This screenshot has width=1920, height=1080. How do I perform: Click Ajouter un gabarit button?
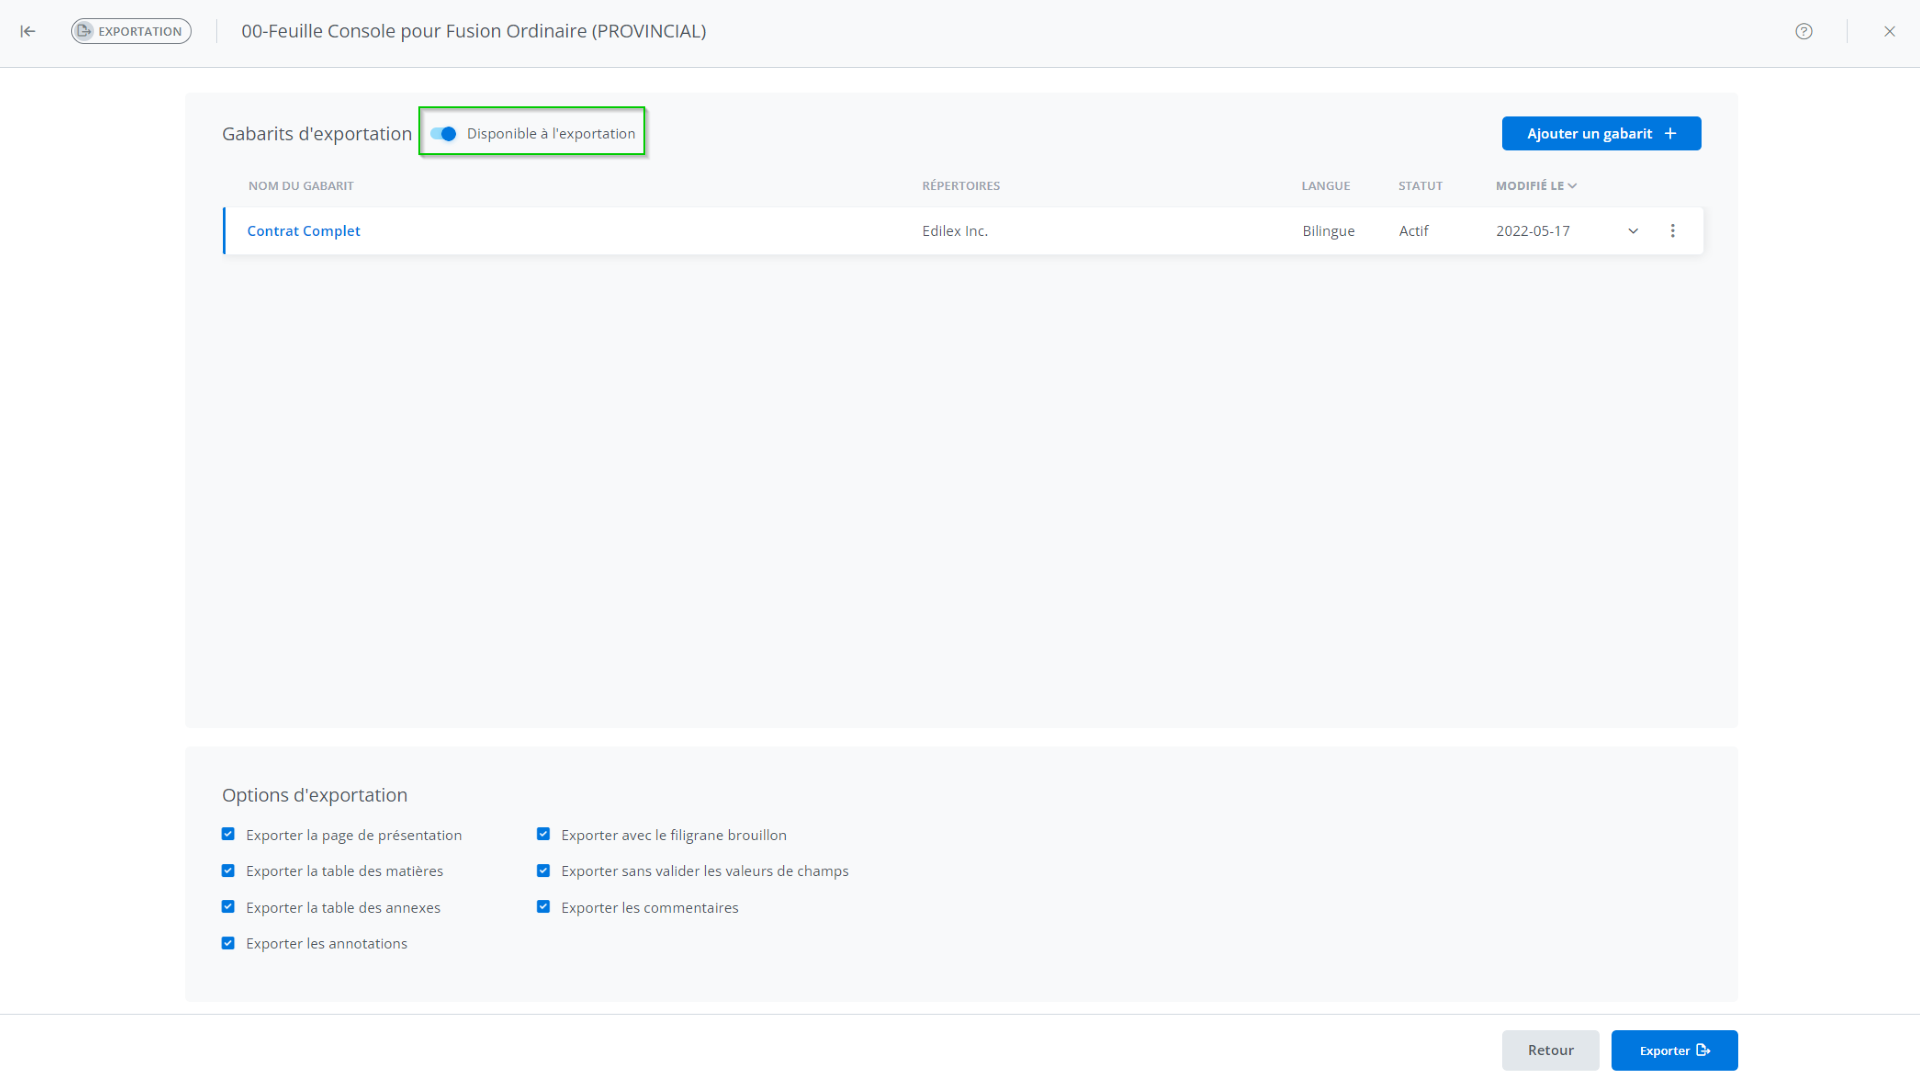tap(1600, 134)
